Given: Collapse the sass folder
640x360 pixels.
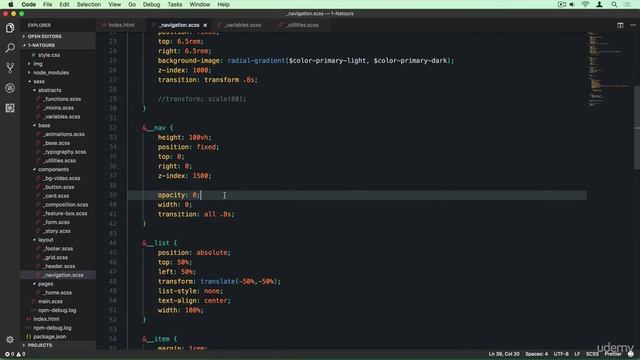Looking at the screenshot, I should pyautogui.click(x=39, y=81).
